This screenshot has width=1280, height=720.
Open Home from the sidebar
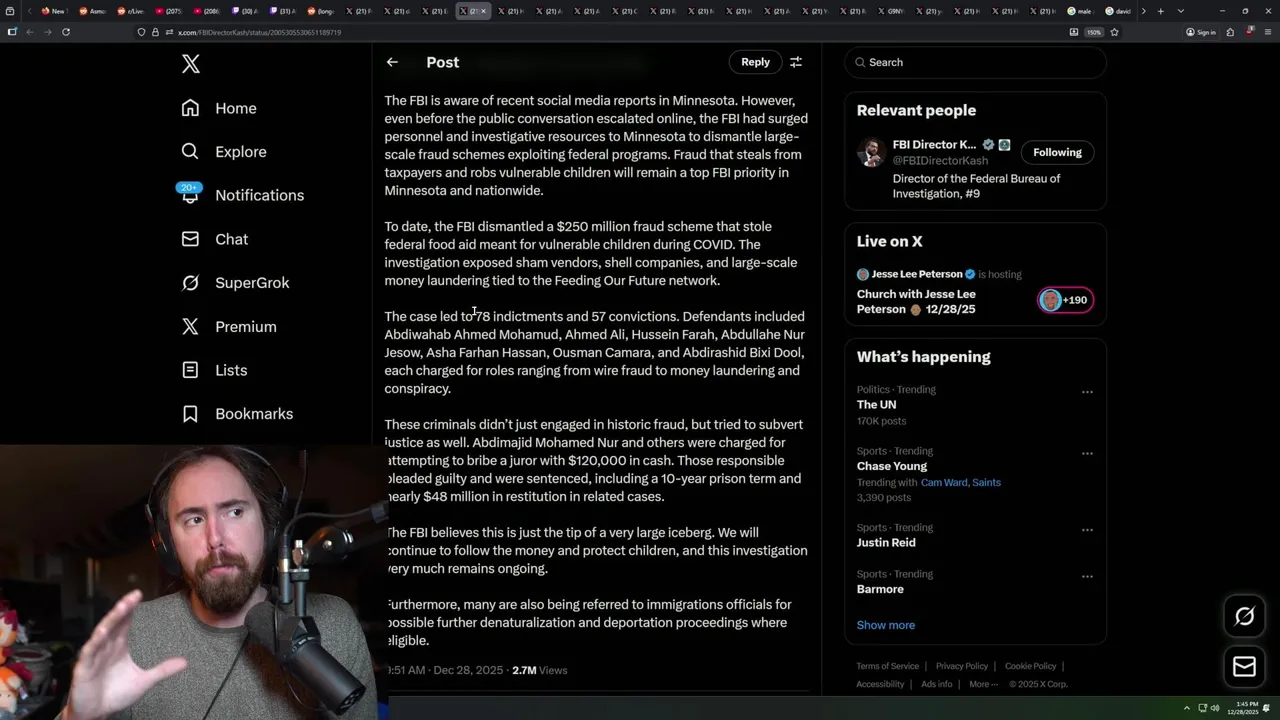[x=219, y=108]
